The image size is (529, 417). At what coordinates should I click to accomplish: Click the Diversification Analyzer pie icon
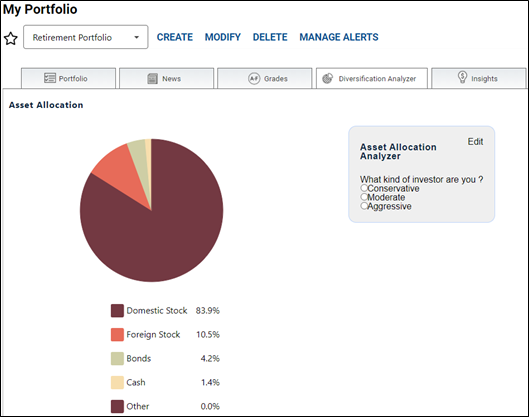coord(327,78)
